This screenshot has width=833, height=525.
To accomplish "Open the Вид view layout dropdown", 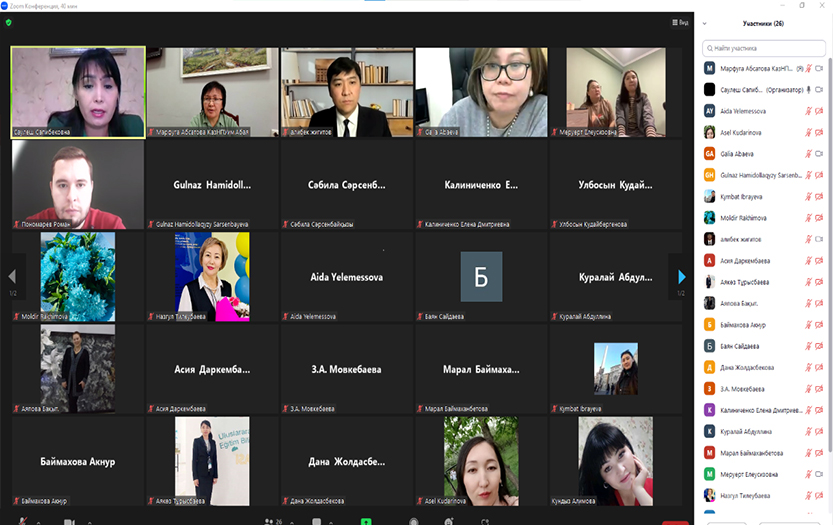I will pyautogui.click(x=679, y=22).
